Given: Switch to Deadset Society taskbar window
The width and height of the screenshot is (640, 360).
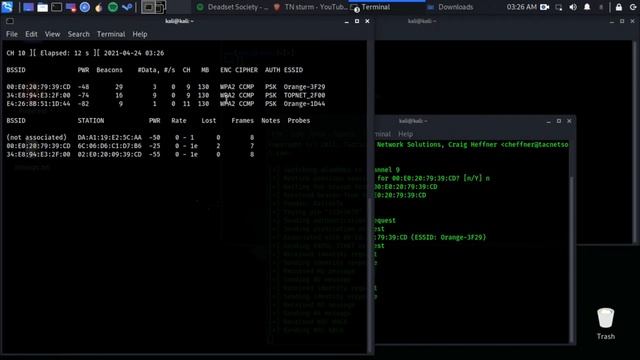Looking at the screenshot, I should pyautogui.click(x=233, y=7).
